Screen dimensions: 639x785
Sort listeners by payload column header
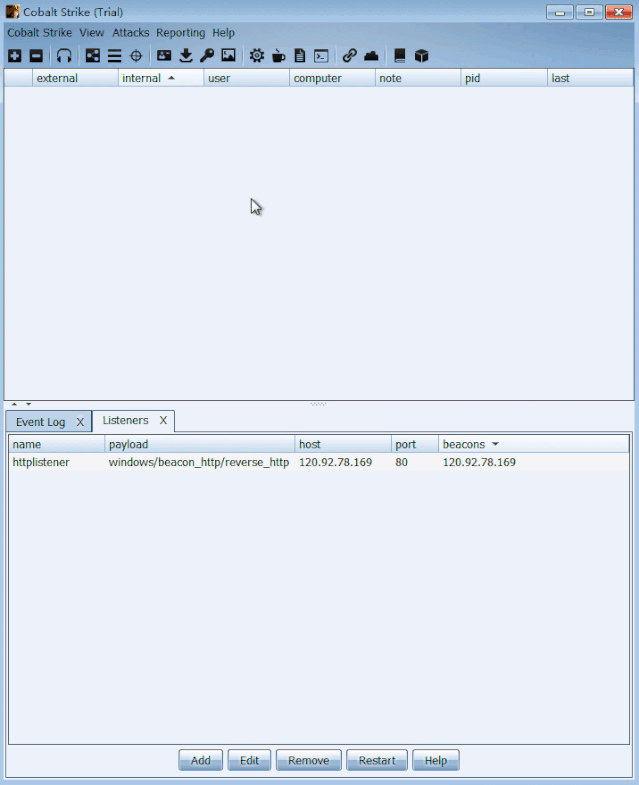pos(200,445)
